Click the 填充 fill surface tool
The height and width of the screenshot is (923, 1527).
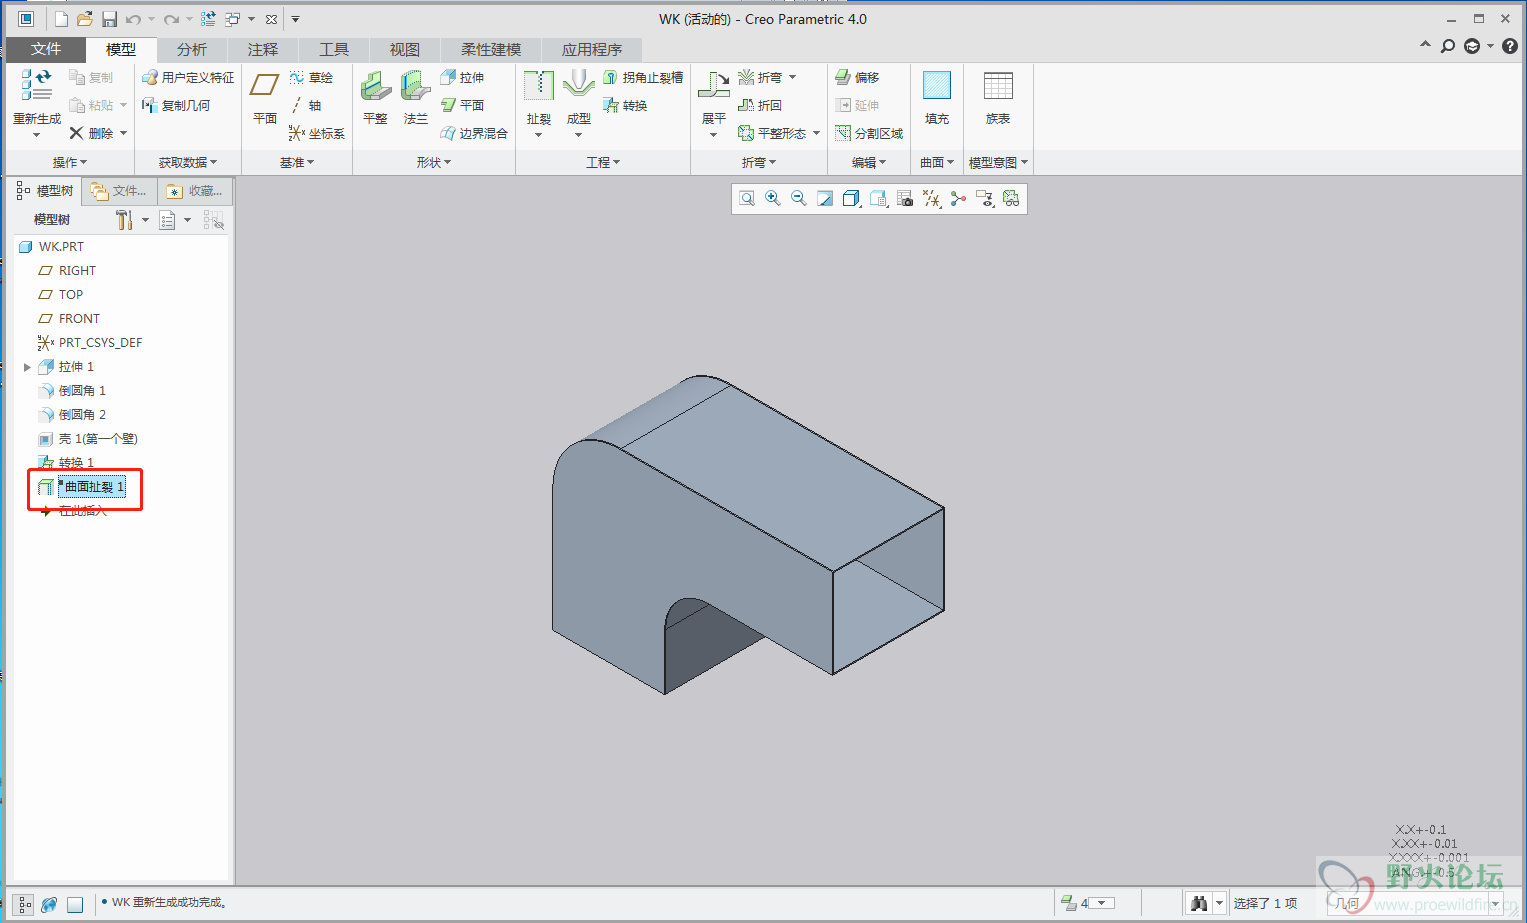coord(937,98)
